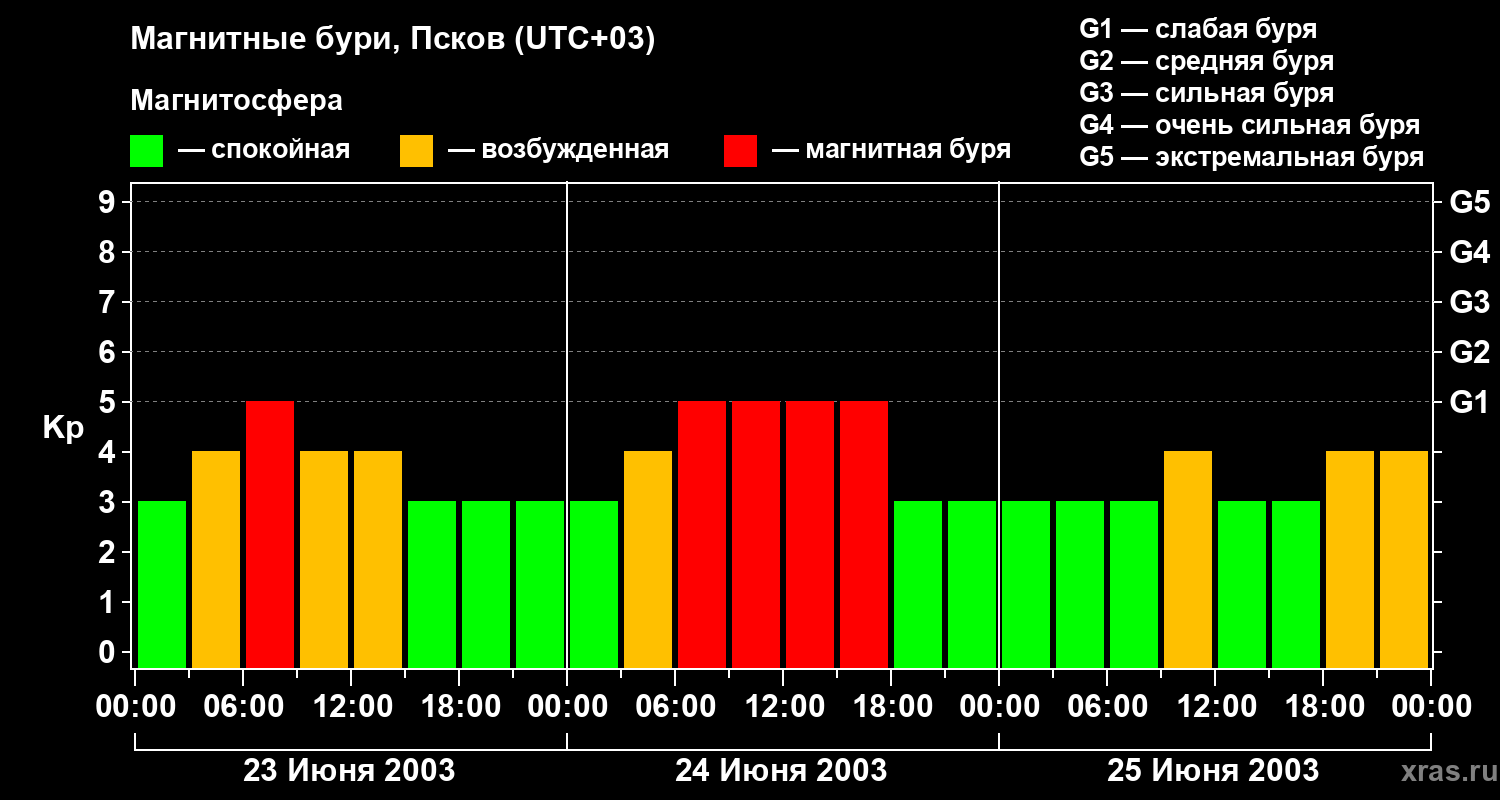This screenshot has width=1500, height=800.
Task: Click the green 'спокойная' legend swatch
Action: (x=146, y=151)
